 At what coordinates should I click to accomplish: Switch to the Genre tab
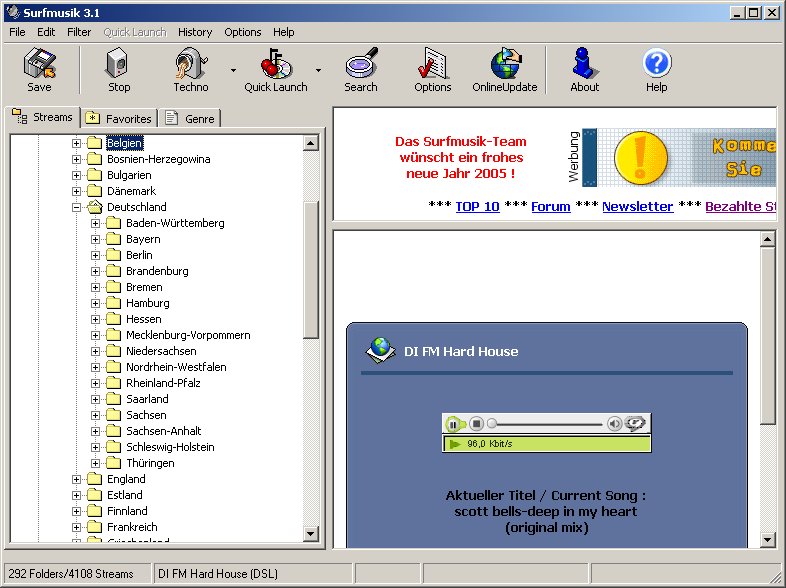191,119
